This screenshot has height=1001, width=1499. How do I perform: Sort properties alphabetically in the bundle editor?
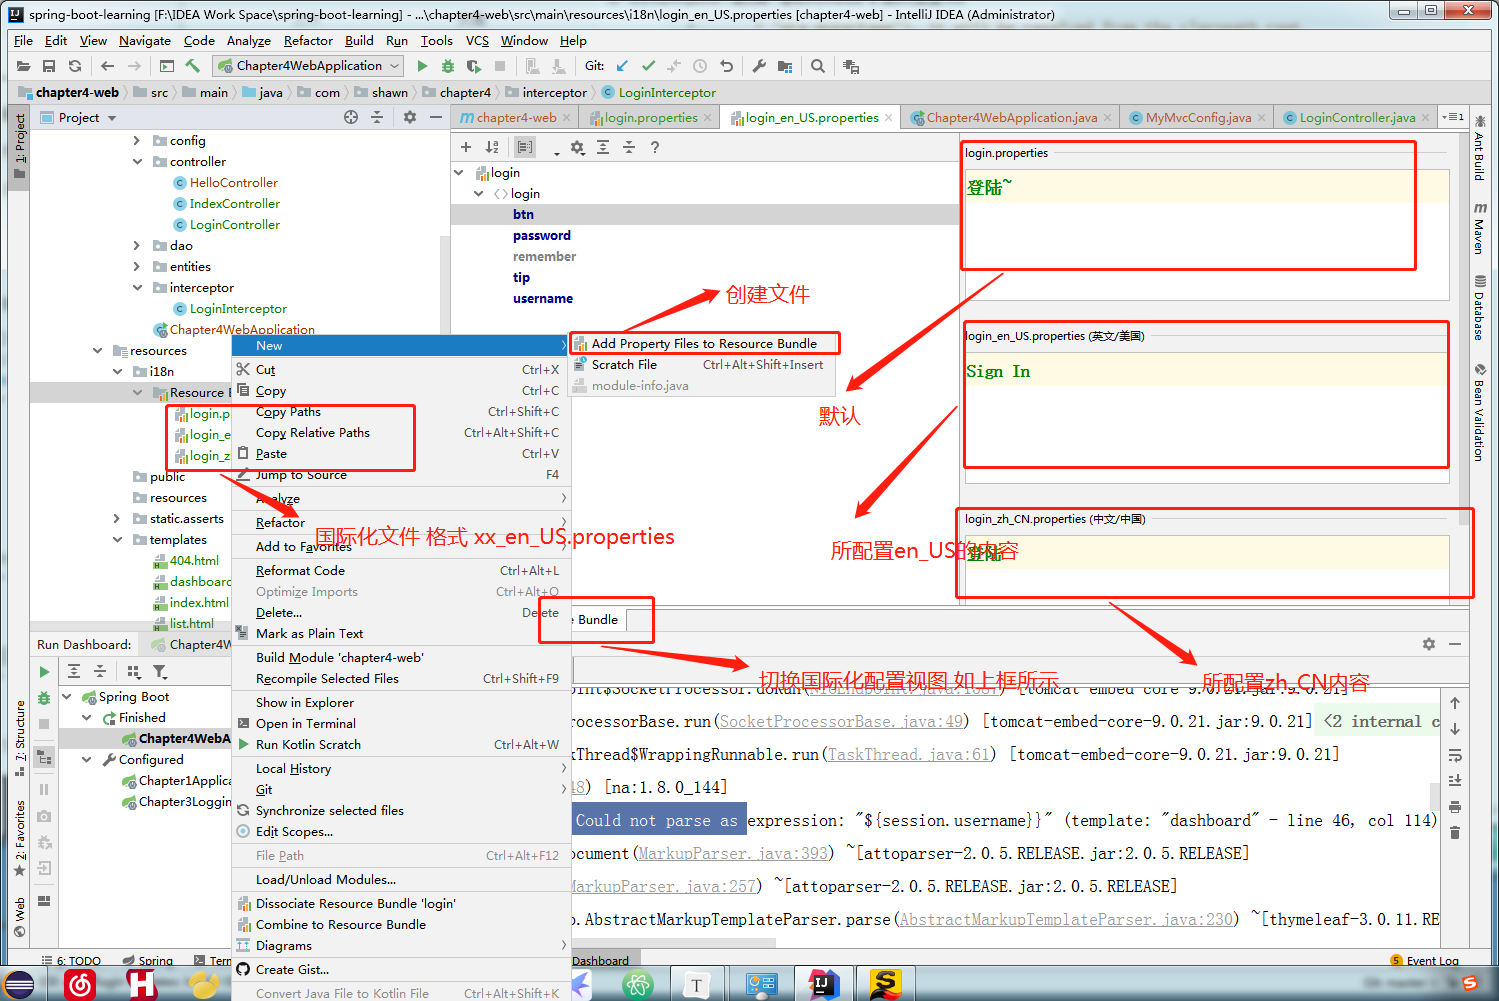(492, 147)
